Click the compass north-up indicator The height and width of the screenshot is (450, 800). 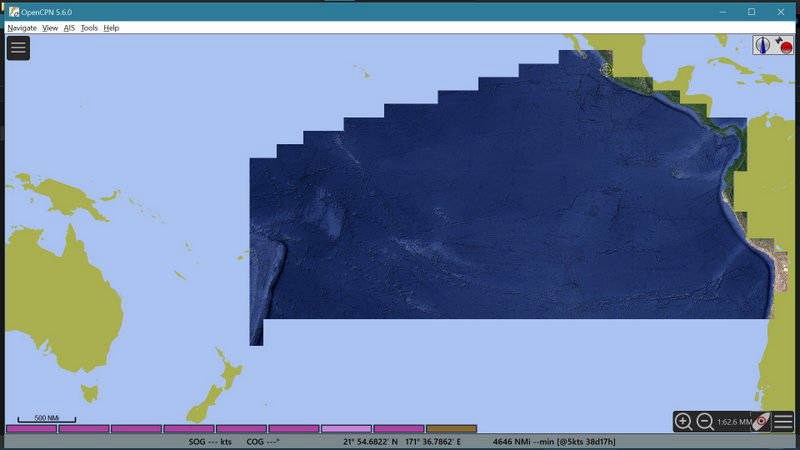[763, 45]
